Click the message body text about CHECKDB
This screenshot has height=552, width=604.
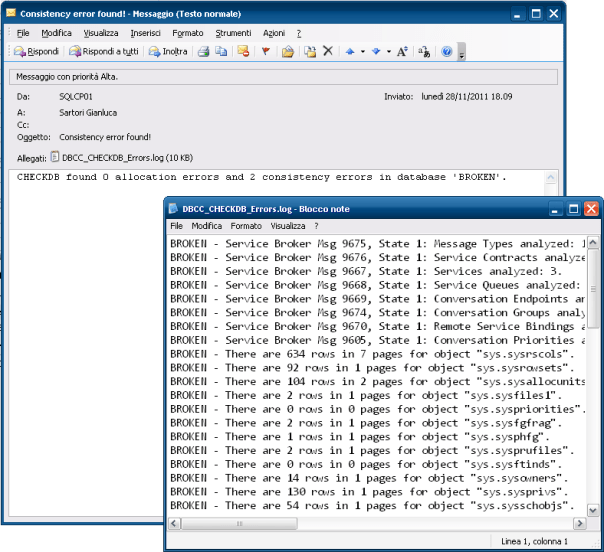261,177
